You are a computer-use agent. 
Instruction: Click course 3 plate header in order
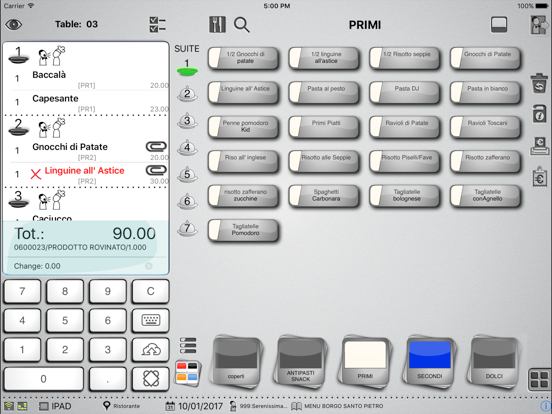(18, 200)
